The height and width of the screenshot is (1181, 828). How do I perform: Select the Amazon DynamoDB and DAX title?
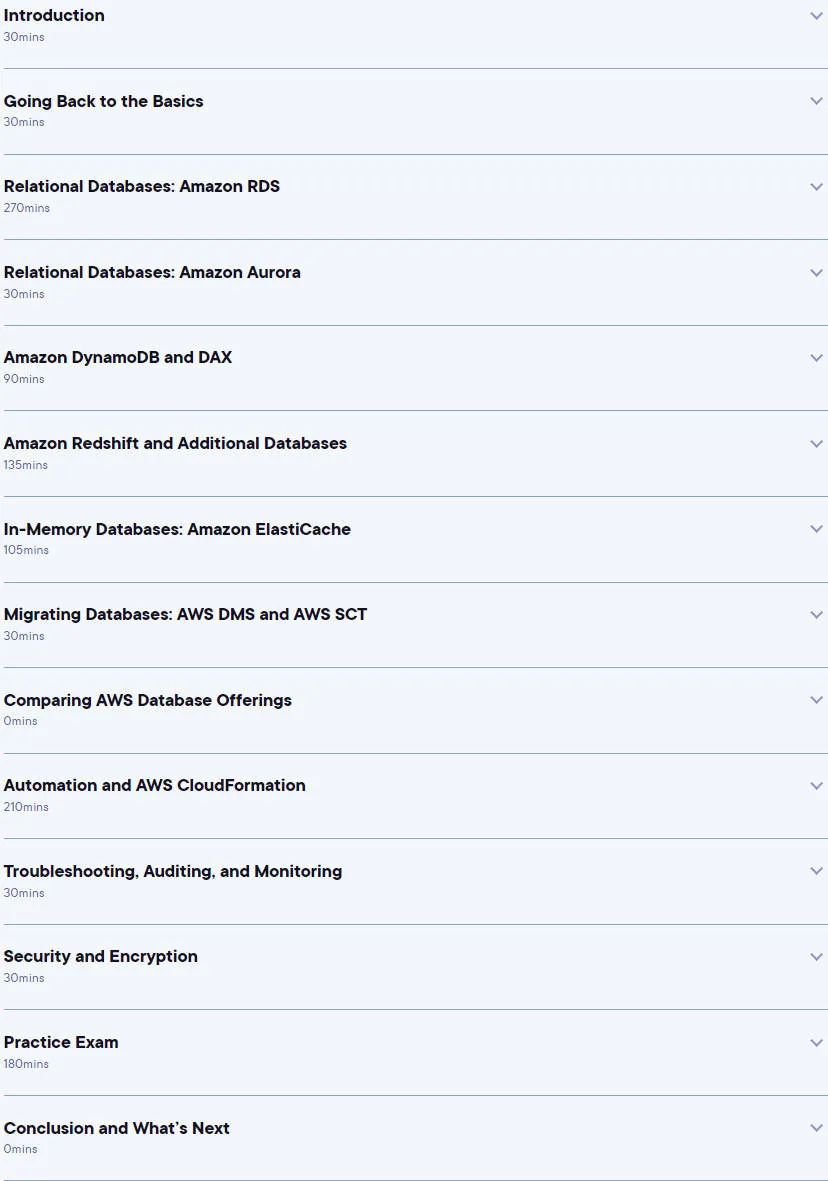click(118, 358)
